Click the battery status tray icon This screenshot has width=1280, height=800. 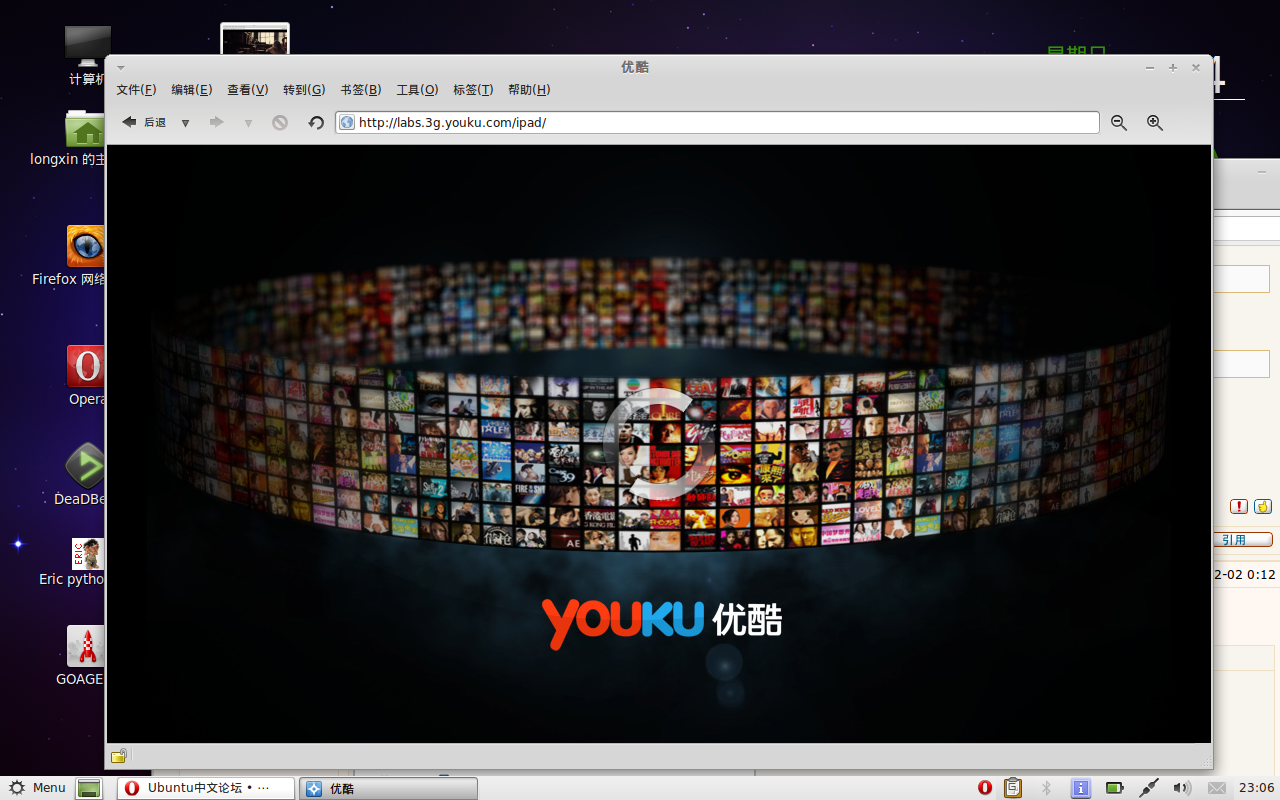tap(1115, 788)
